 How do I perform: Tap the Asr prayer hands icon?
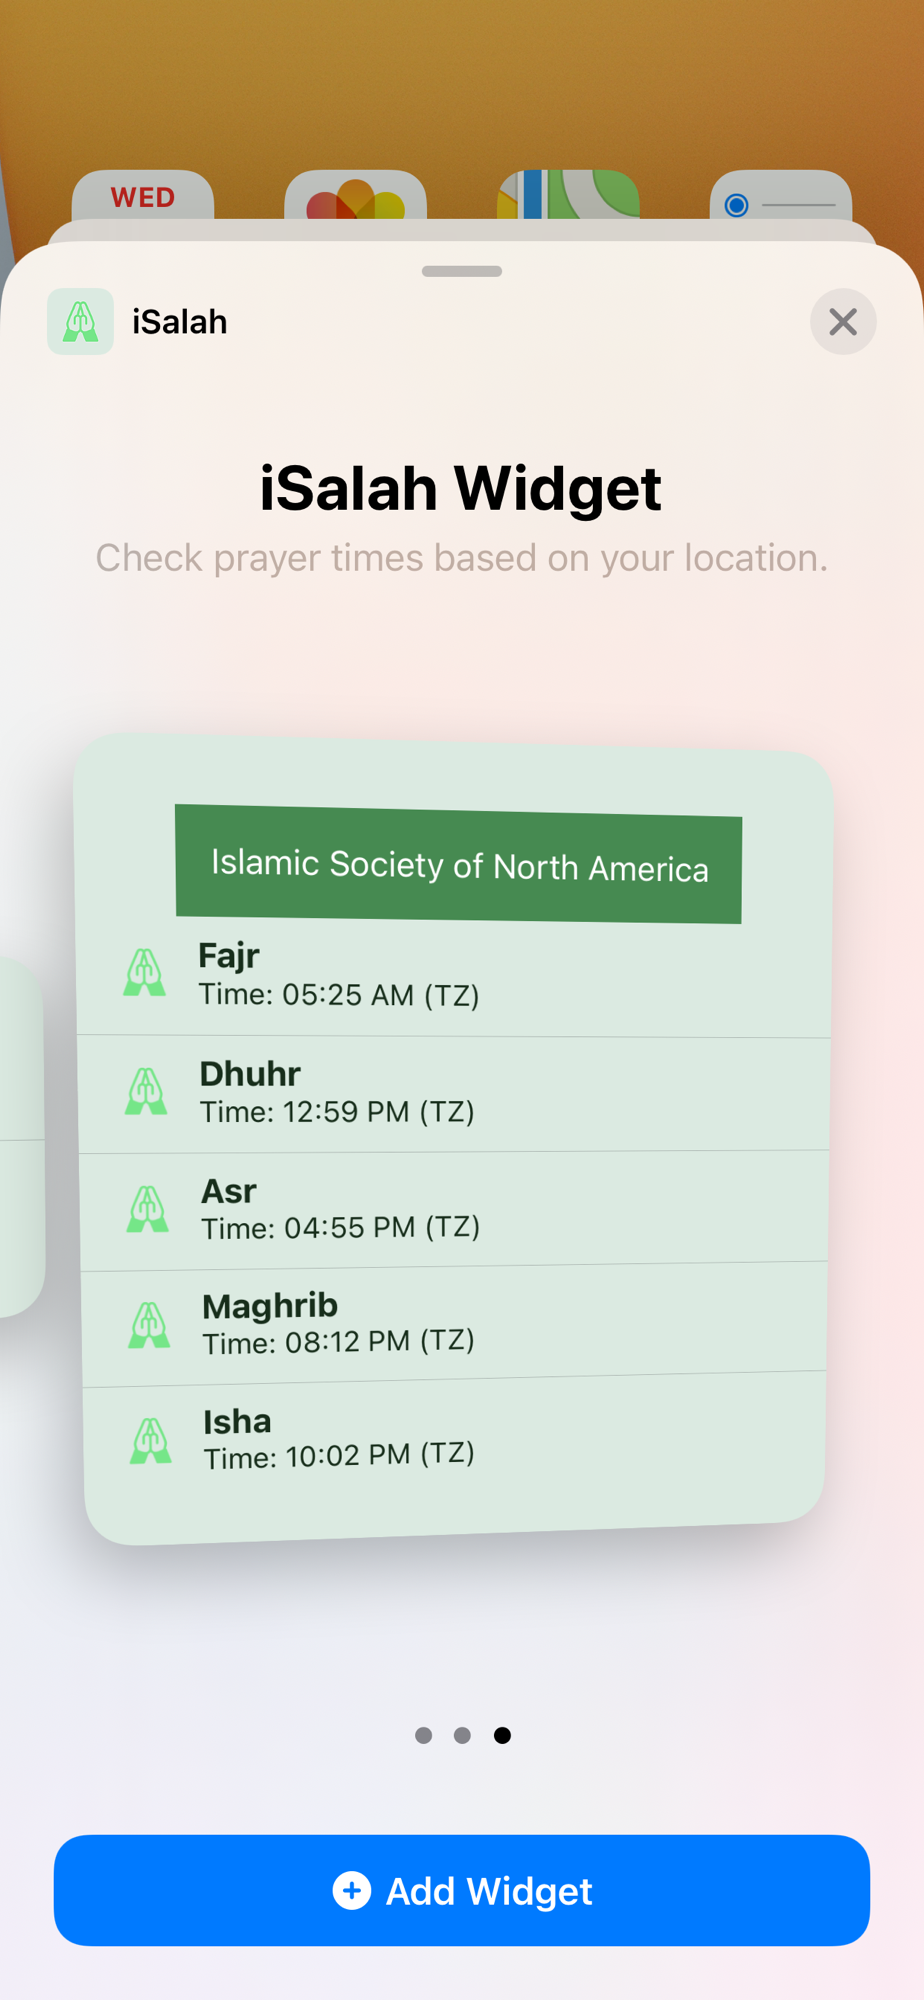tap(148, 1208)
